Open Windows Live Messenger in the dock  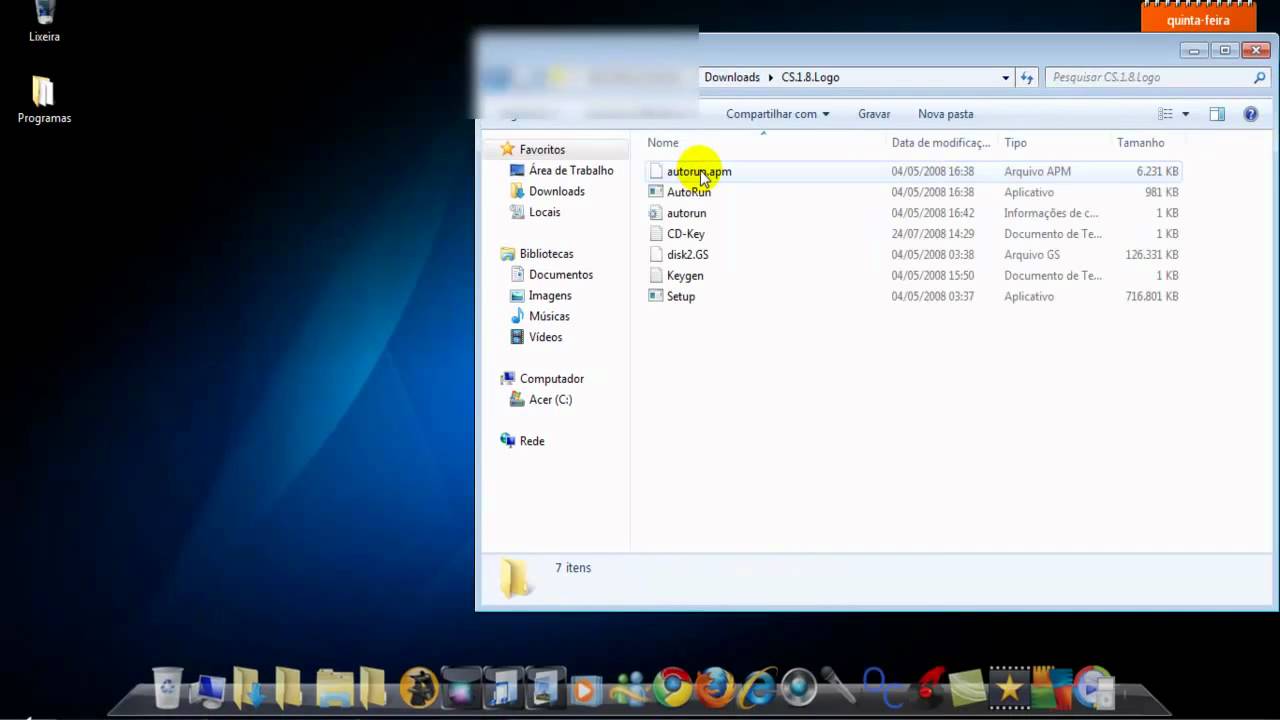[628, 688]
